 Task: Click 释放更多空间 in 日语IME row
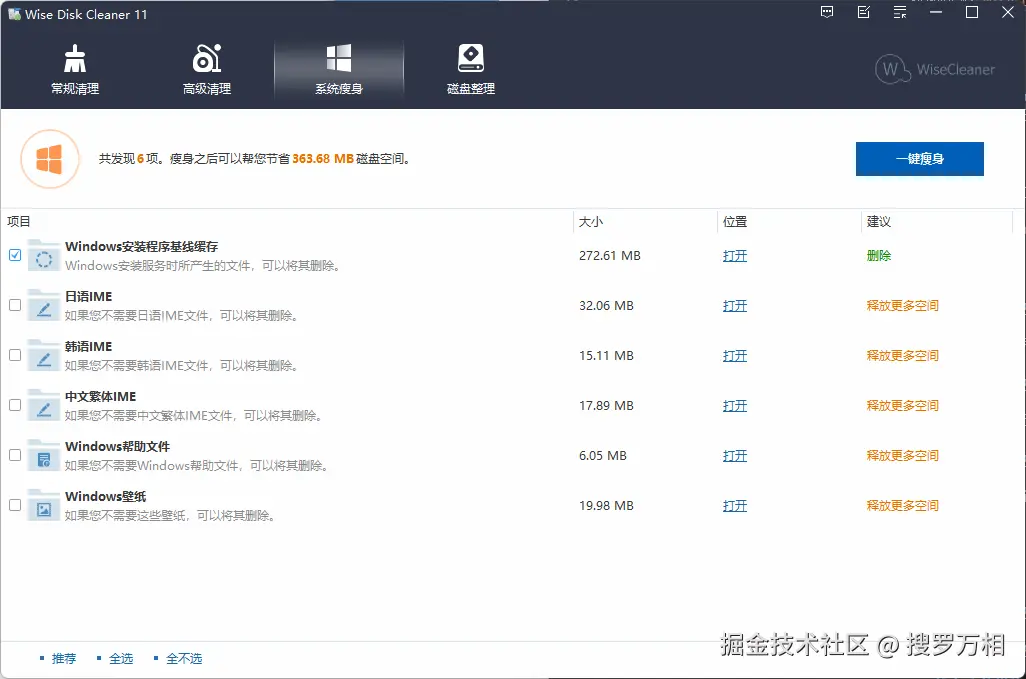[x=902, y=305]
